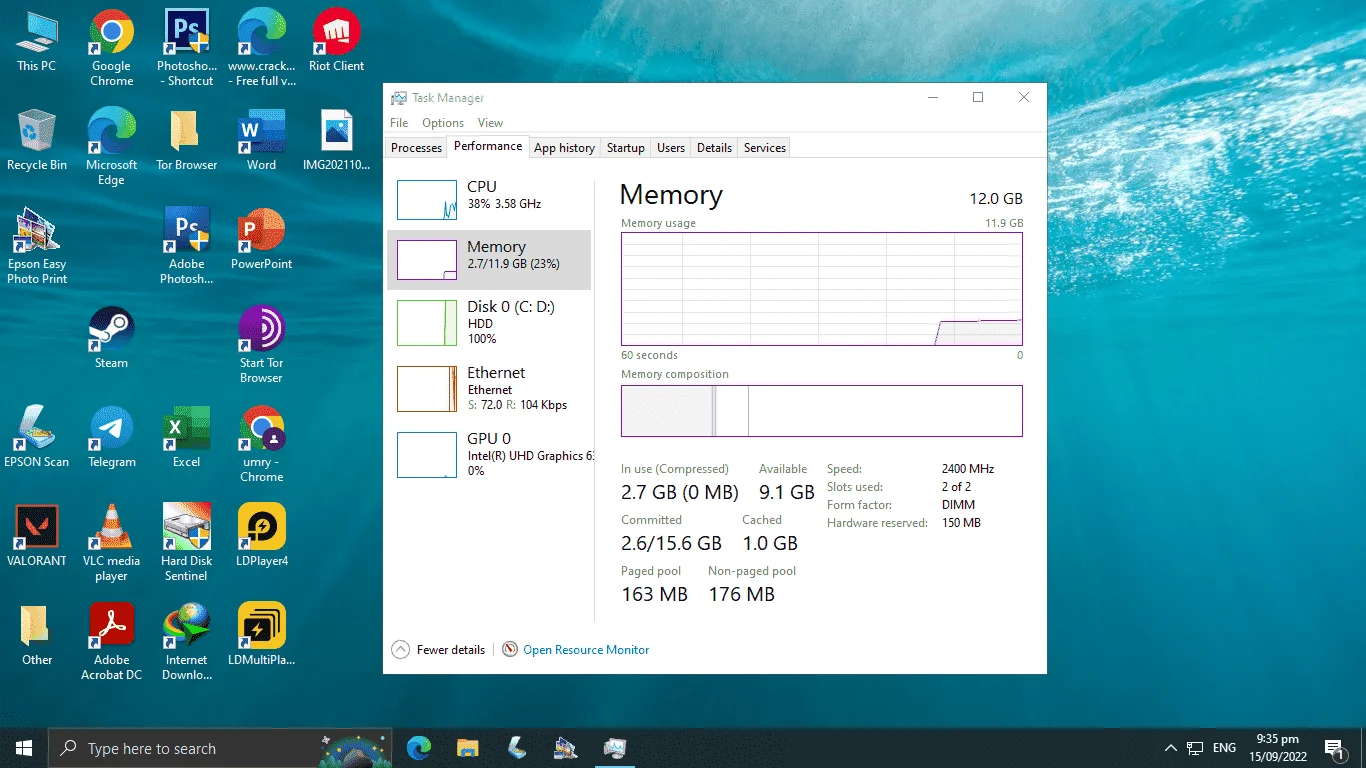The width and height of the screenshot is (1366, 768).
Task: Select the IMG202110 image file icon
Action: 336,140
